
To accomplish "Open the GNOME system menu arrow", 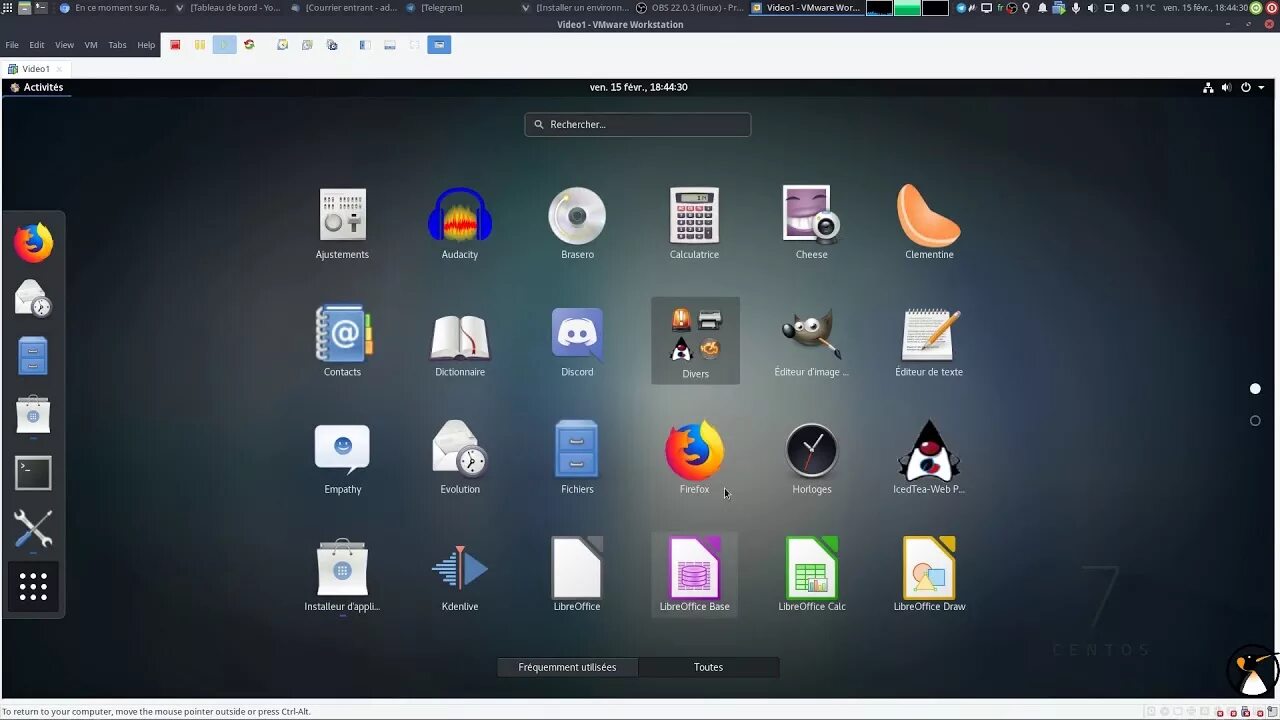I will 1261,87.
